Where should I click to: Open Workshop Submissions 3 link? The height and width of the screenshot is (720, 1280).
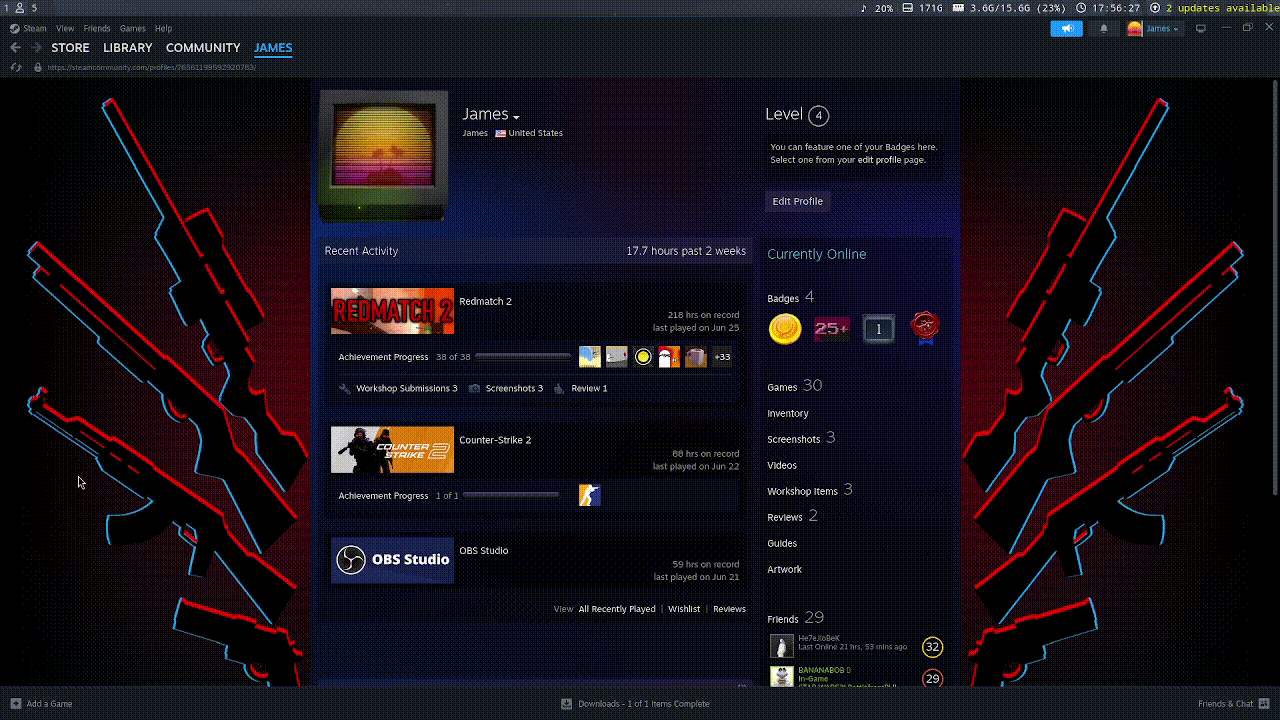tap(406, 388)
